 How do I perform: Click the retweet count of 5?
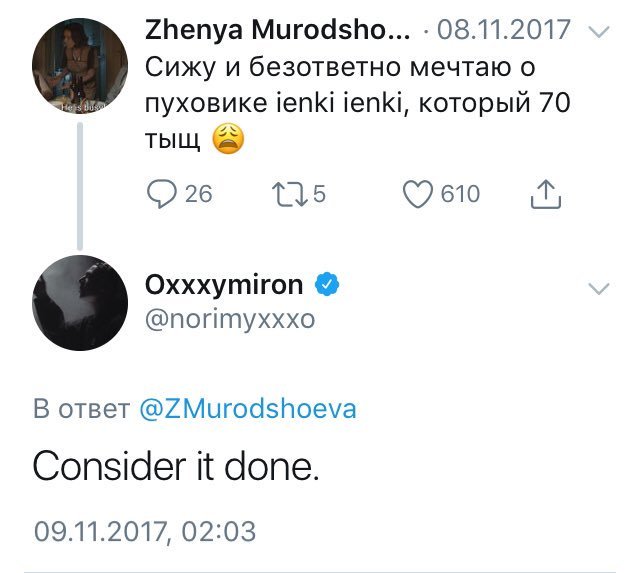(319, 193)
